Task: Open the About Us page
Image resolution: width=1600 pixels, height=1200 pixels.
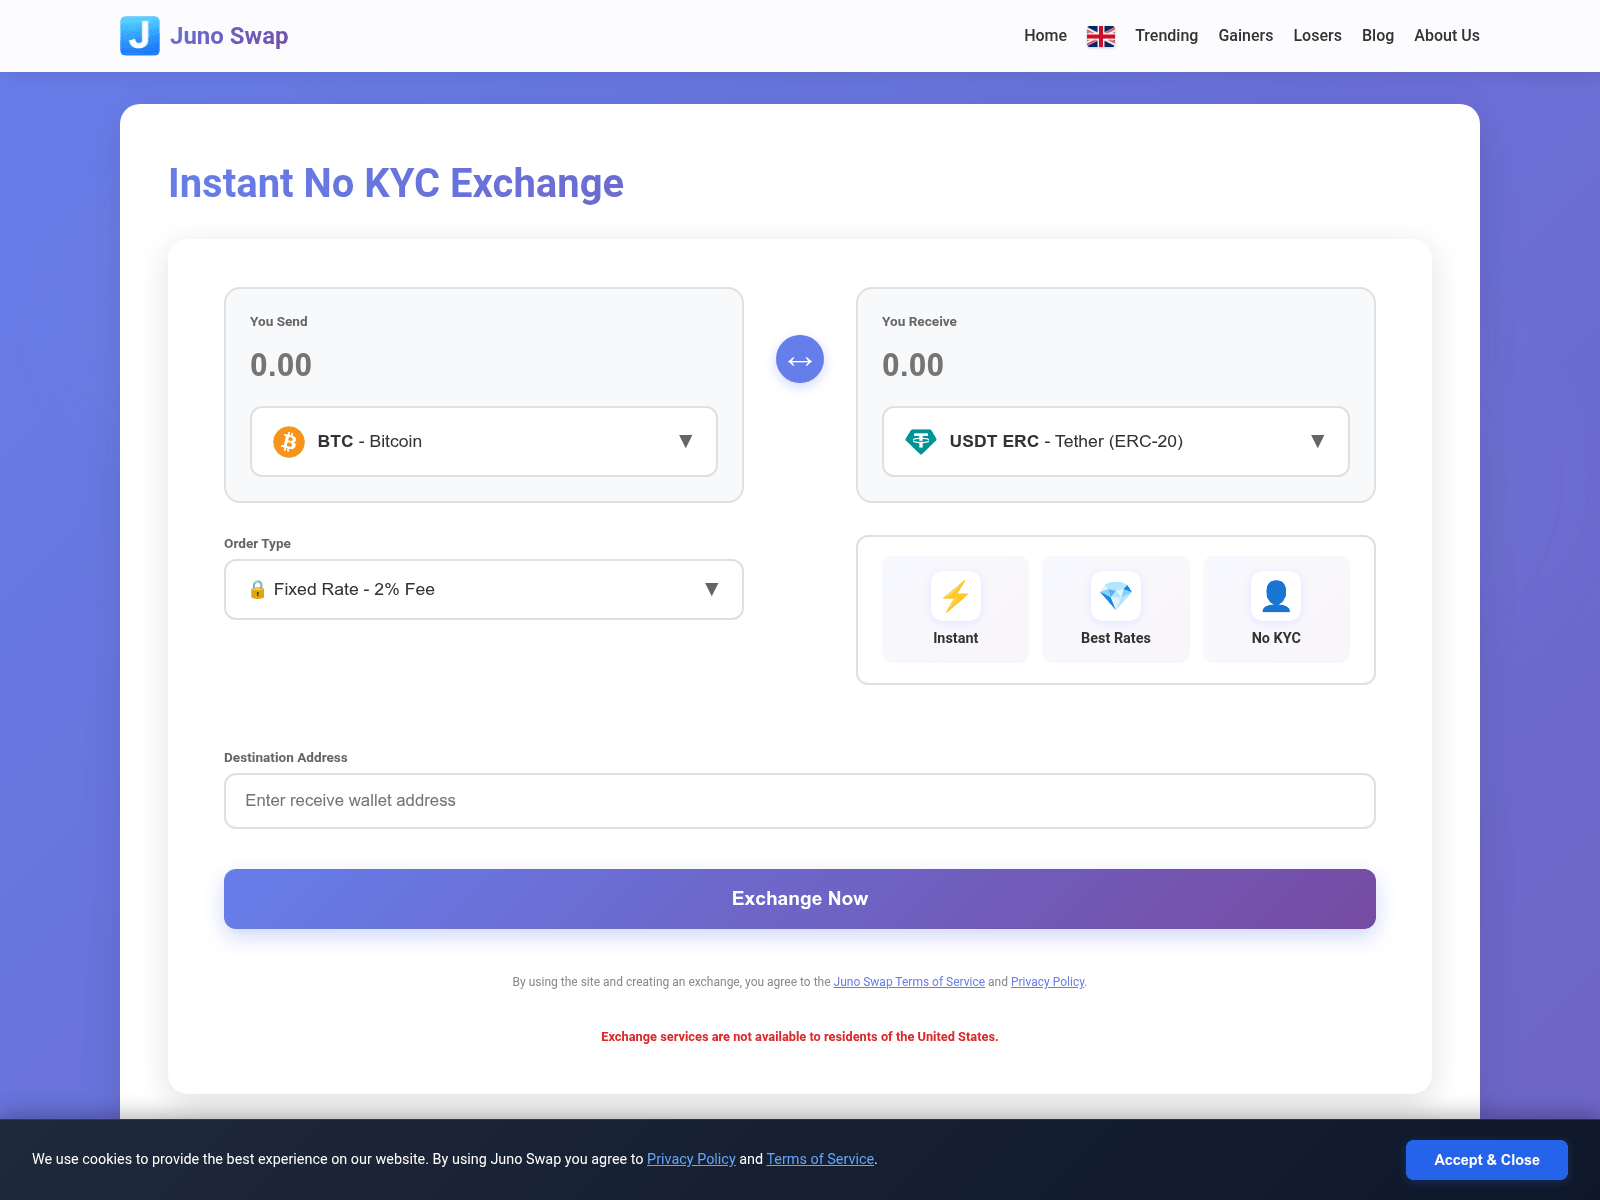Action: point(1447,36)
